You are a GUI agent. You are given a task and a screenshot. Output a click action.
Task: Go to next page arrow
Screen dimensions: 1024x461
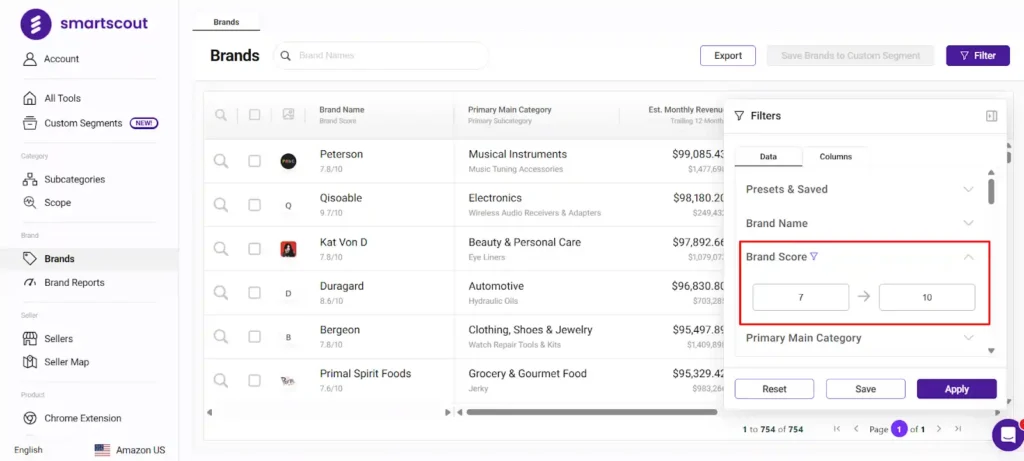point(938,429)
